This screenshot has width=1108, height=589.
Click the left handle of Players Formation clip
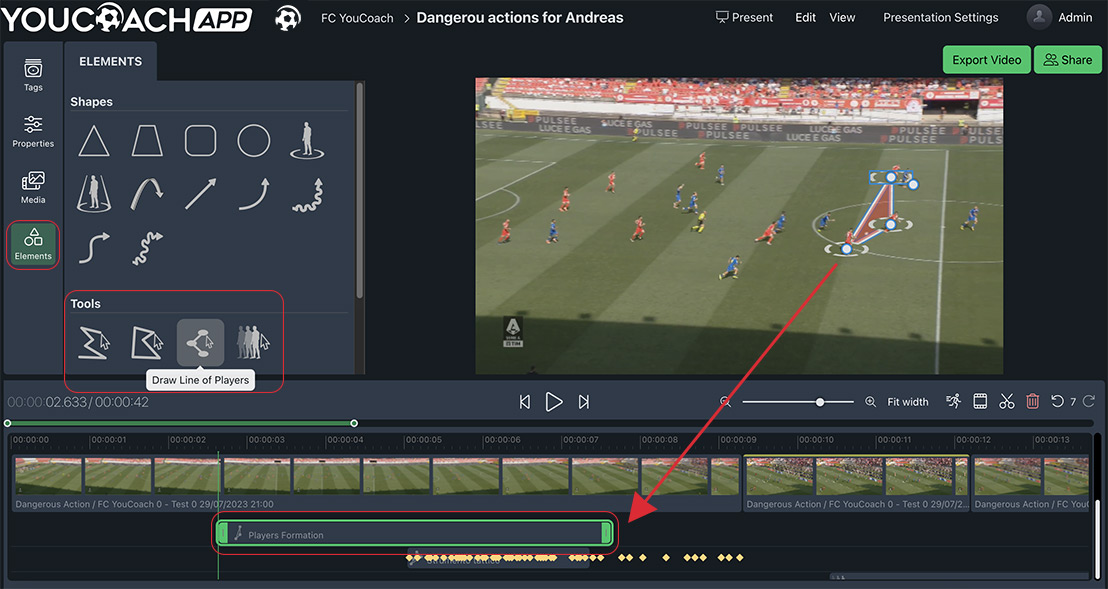click(223, 533)
